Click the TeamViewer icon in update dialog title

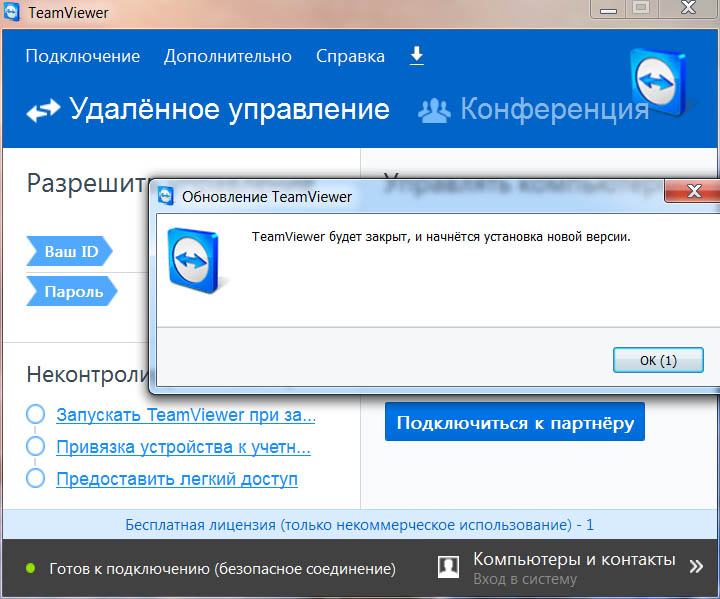(165, 196)
